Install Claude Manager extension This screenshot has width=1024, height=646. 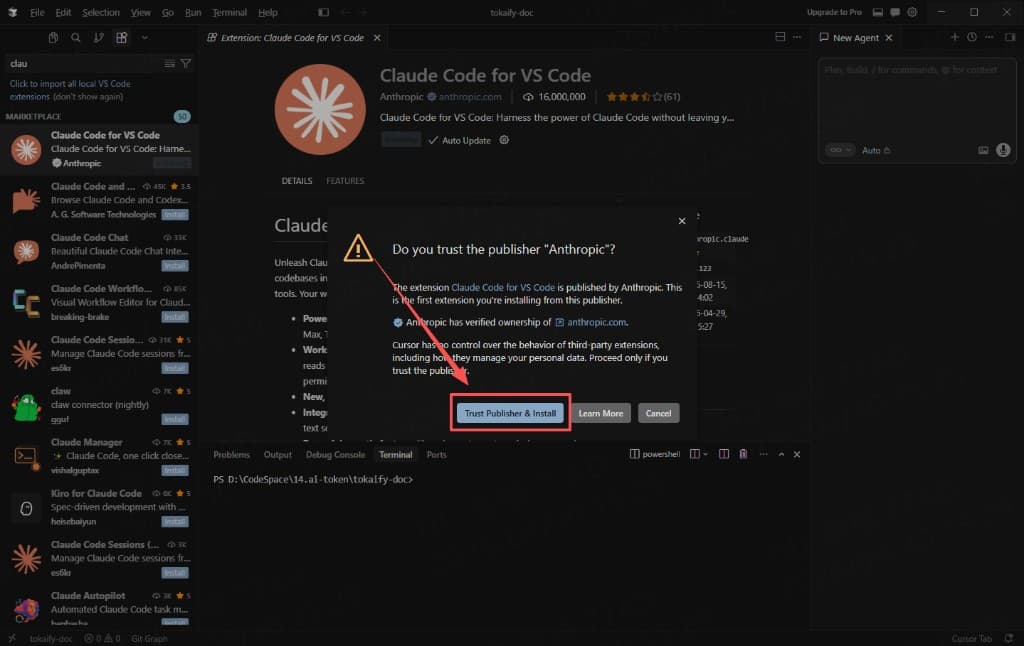(x=175, y=470)
